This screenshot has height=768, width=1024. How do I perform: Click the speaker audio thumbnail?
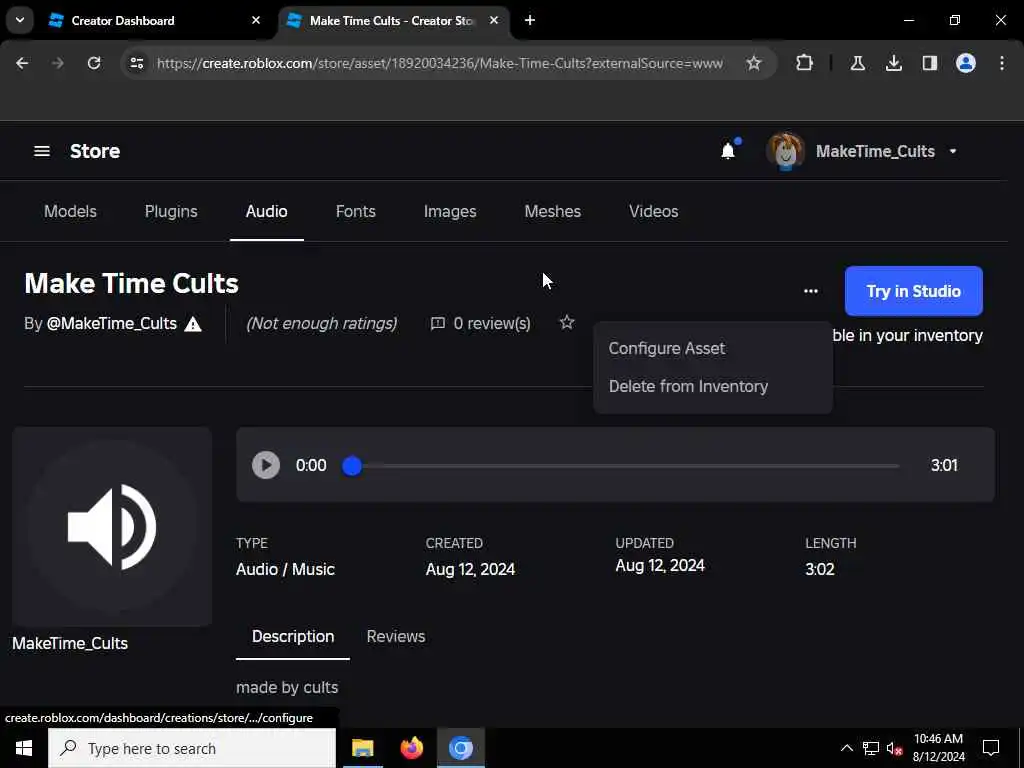112,526
